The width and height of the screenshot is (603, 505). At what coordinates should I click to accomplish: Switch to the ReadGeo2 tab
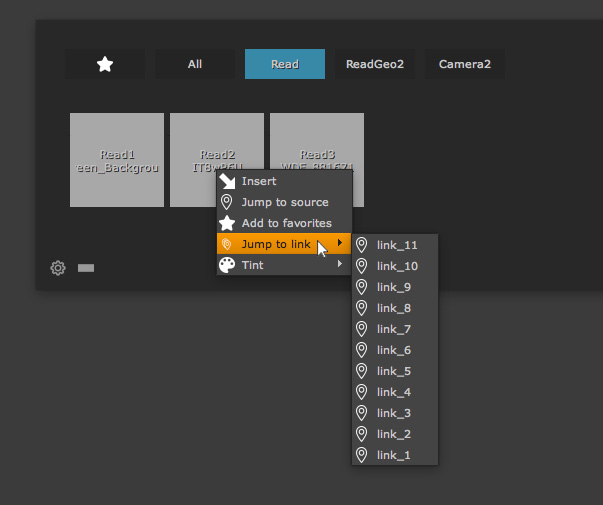pos(375,64)
